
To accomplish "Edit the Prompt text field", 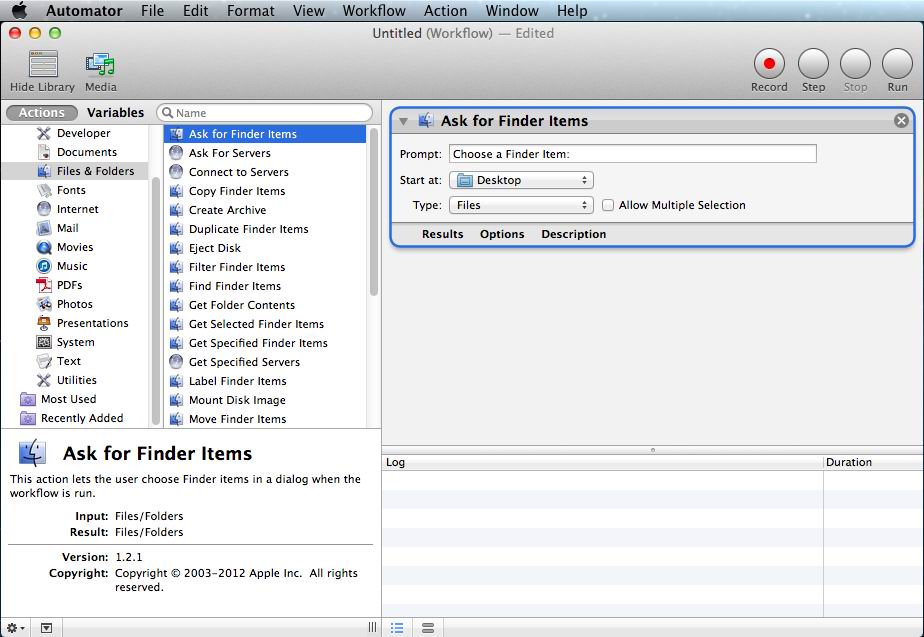I will click(632, 154).
